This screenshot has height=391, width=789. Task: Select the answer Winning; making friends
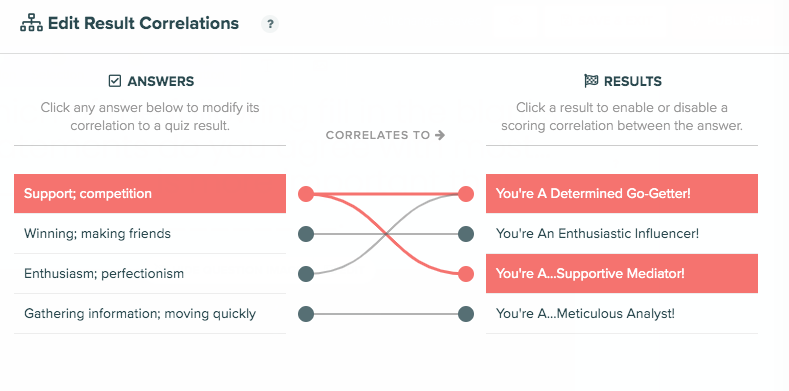pyautogui.click(x=150, y=233)
